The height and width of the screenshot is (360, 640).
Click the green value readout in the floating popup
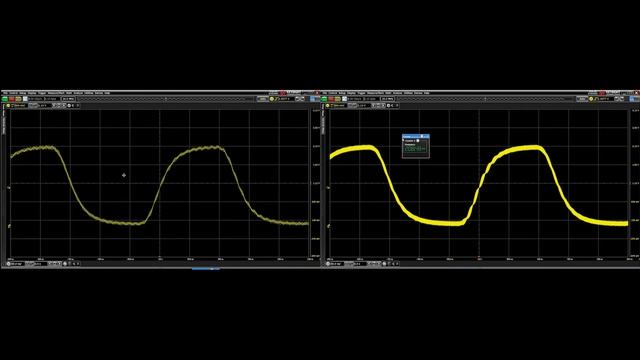point(416,149)
